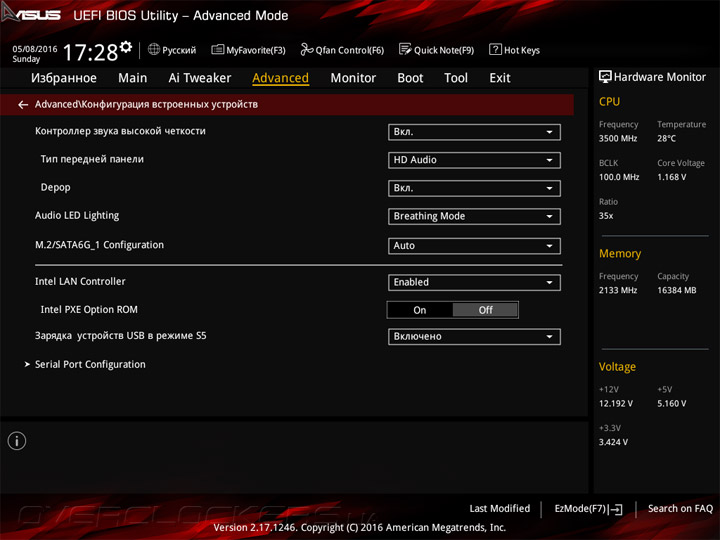Click the Hardware Monitor screen icon

coord(605,77)
